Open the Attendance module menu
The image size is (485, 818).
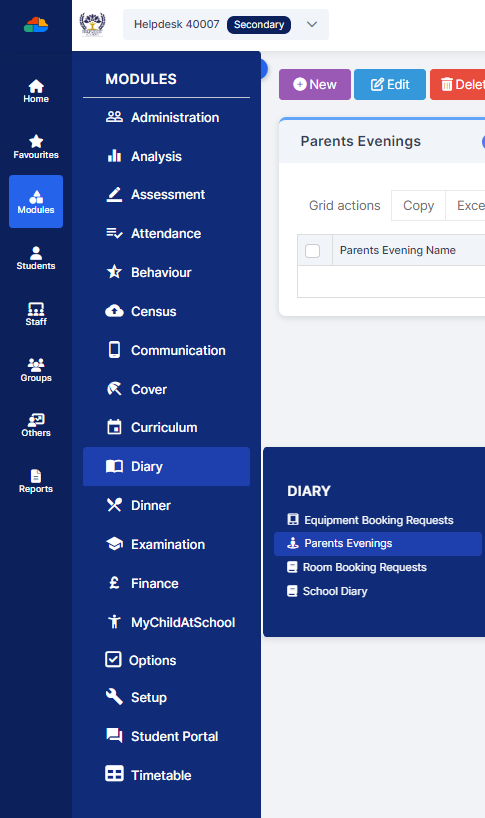[x=166, y=233]
